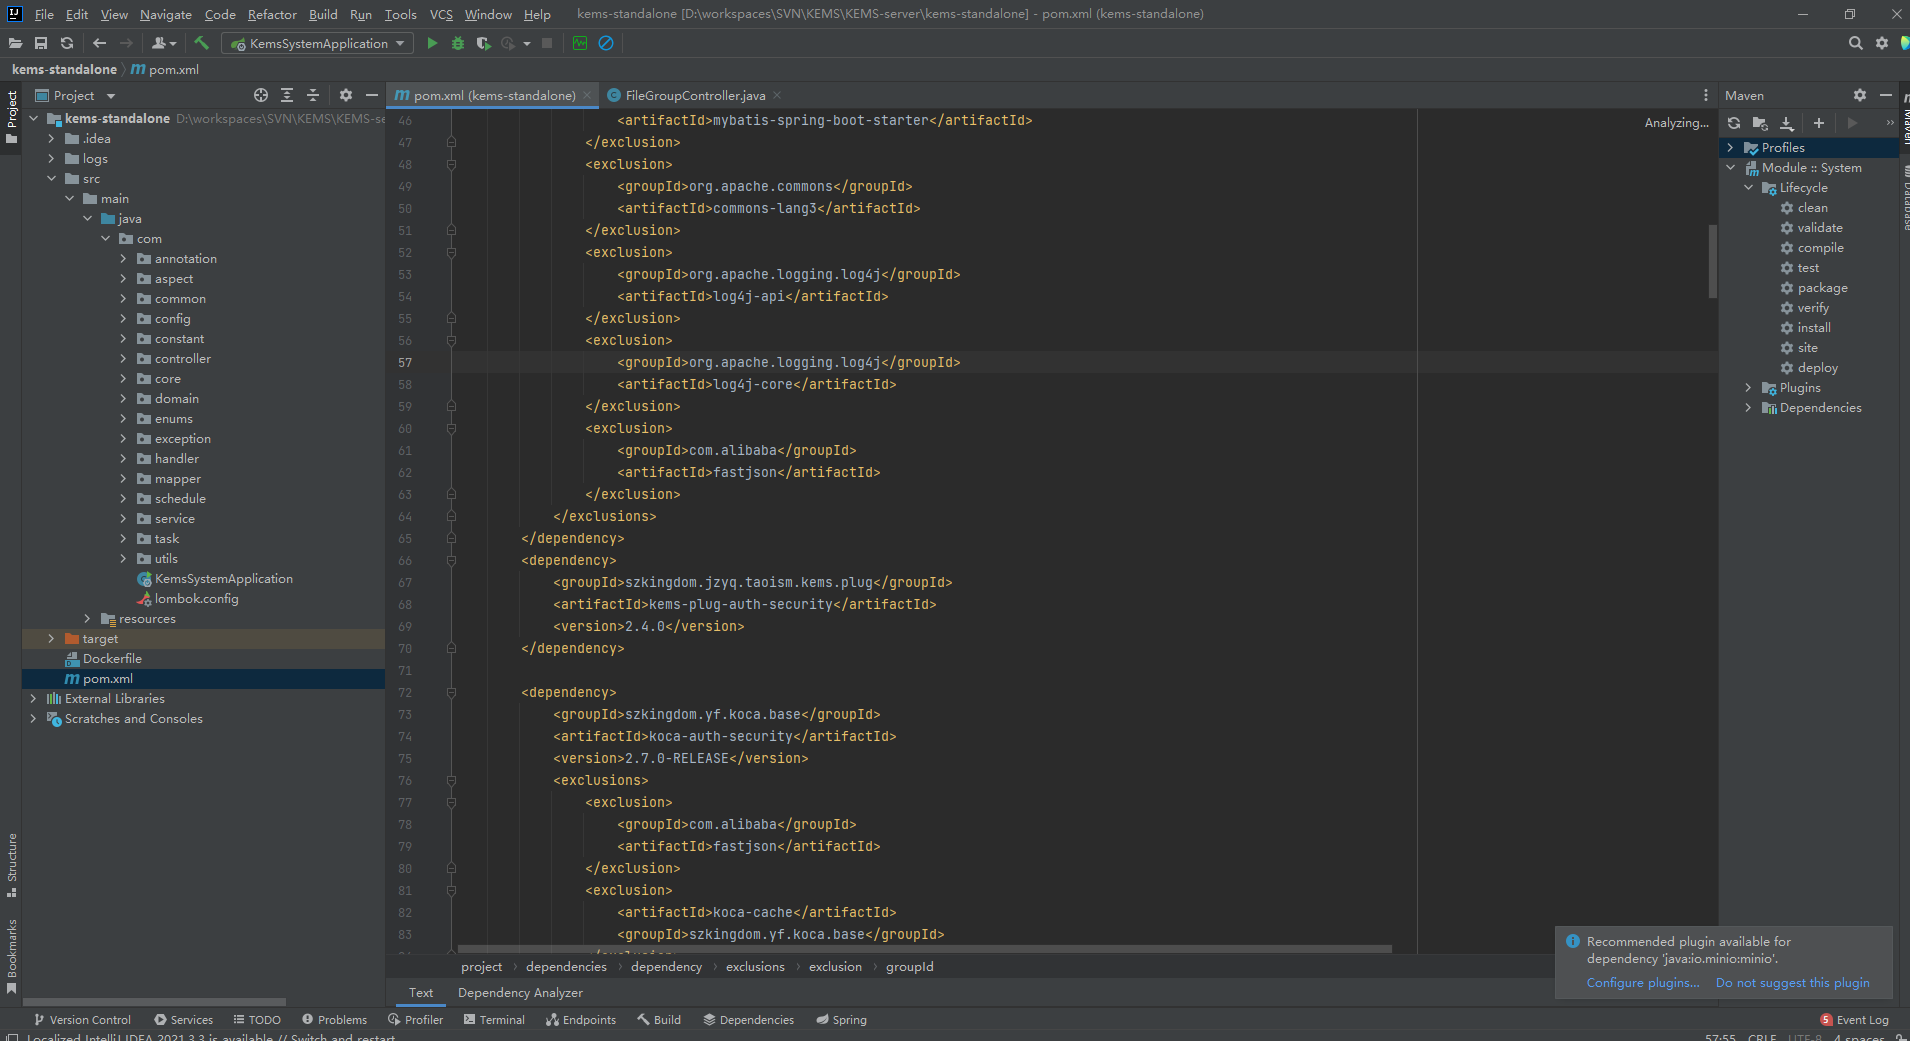
Task: Switch to FileGroupController.java tab
Action: 695,95
